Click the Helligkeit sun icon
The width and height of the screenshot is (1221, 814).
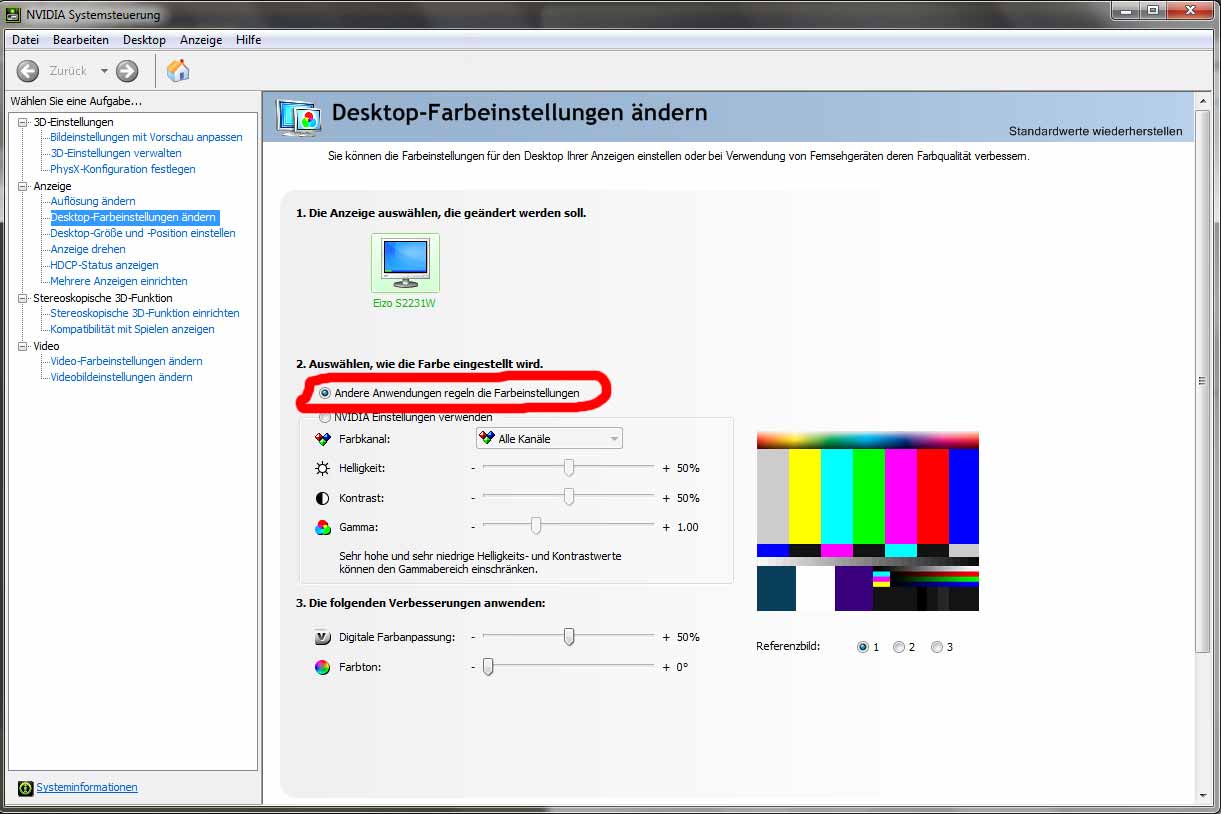pyautogui.click(x=322, y=468)
